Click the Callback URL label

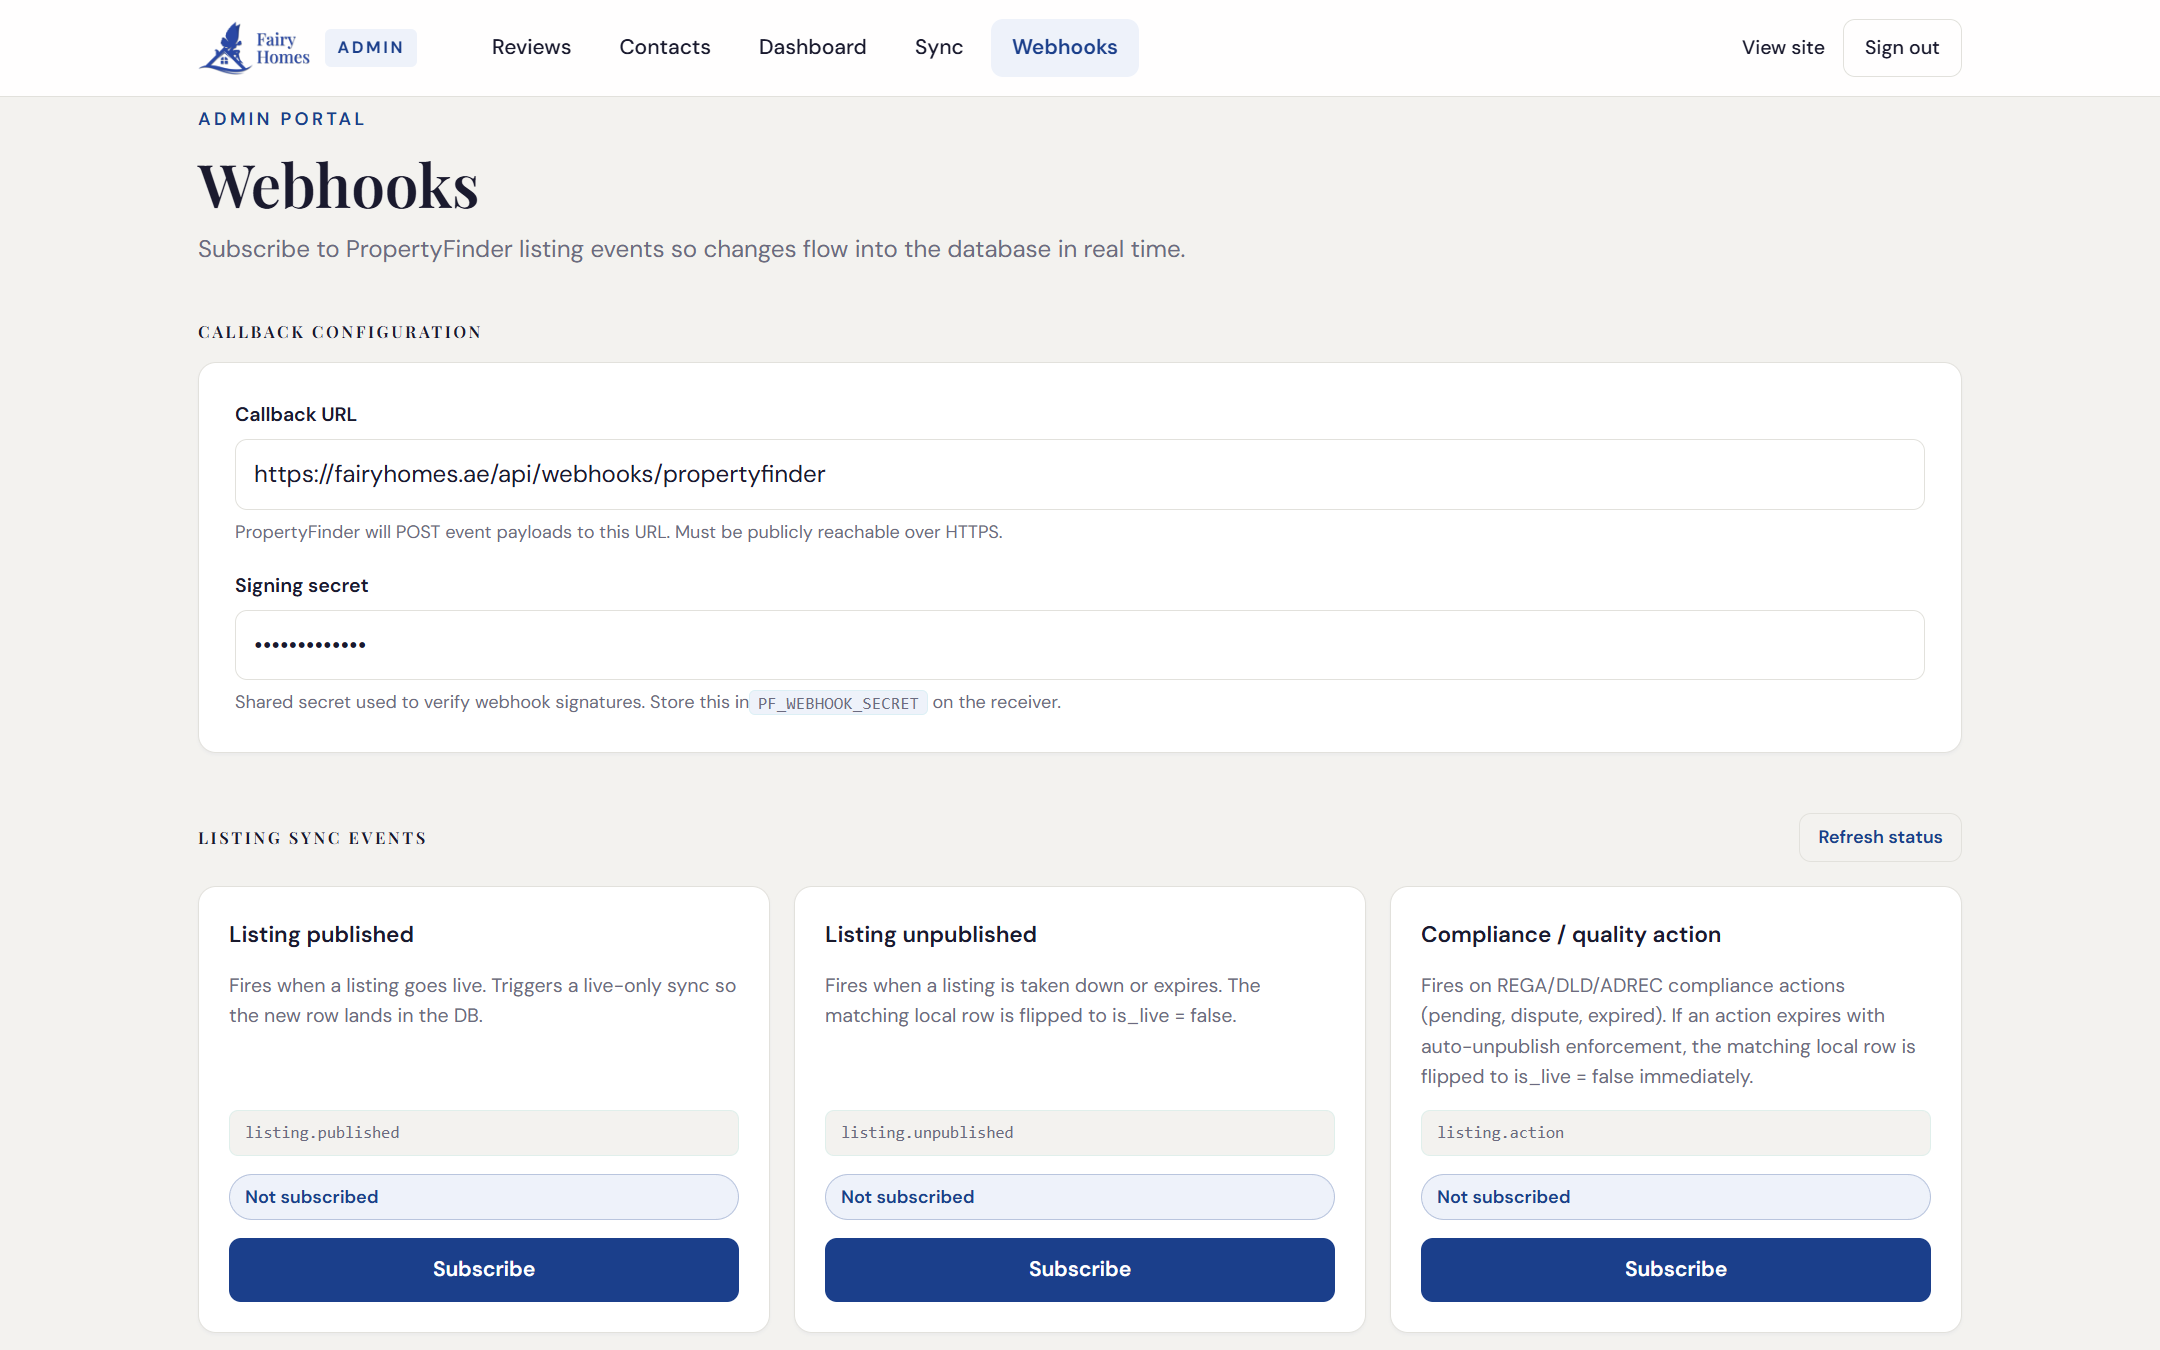296,414
